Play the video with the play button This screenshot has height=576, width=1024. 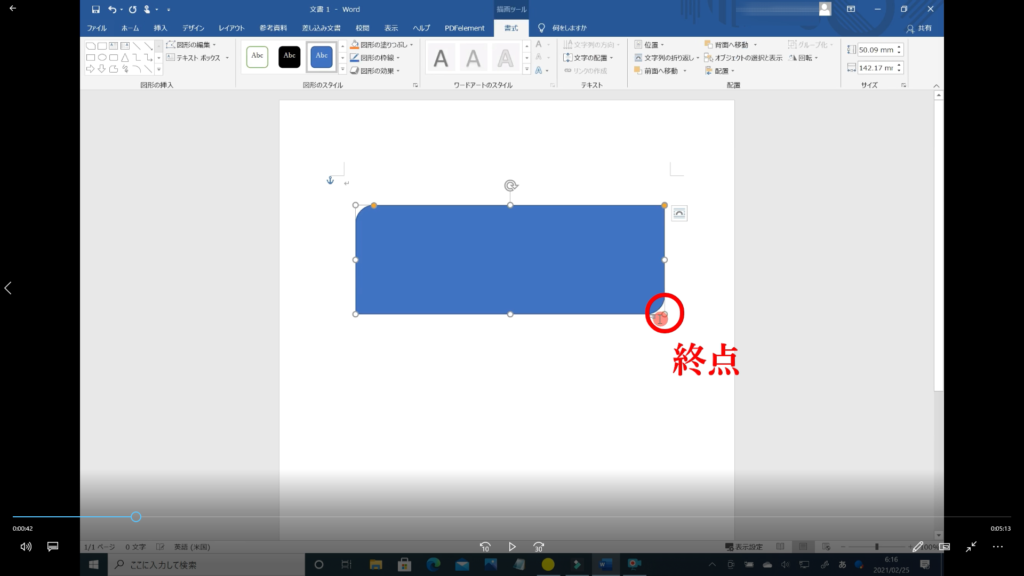[x=512, y=547]
